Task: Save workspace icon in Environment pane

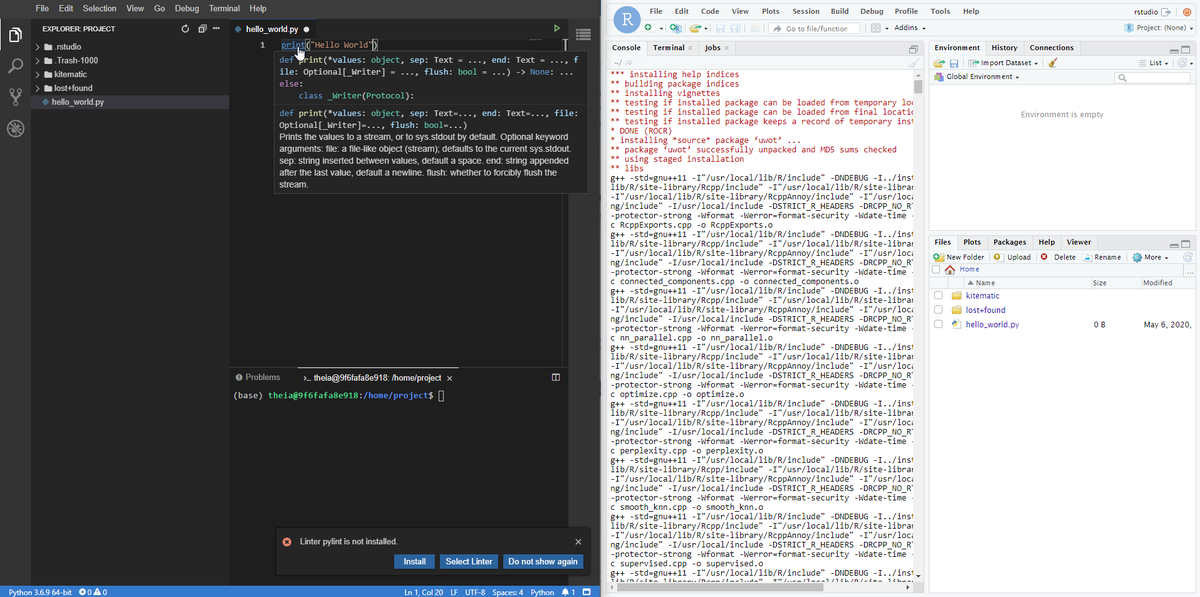Action: [953, 63]
